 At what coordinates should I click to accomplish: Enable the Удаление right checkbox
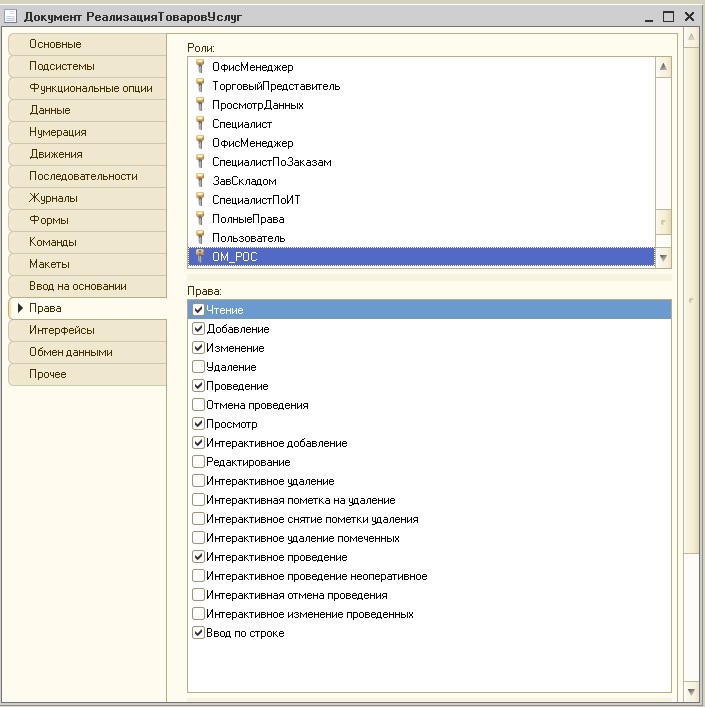click(198, 367)
